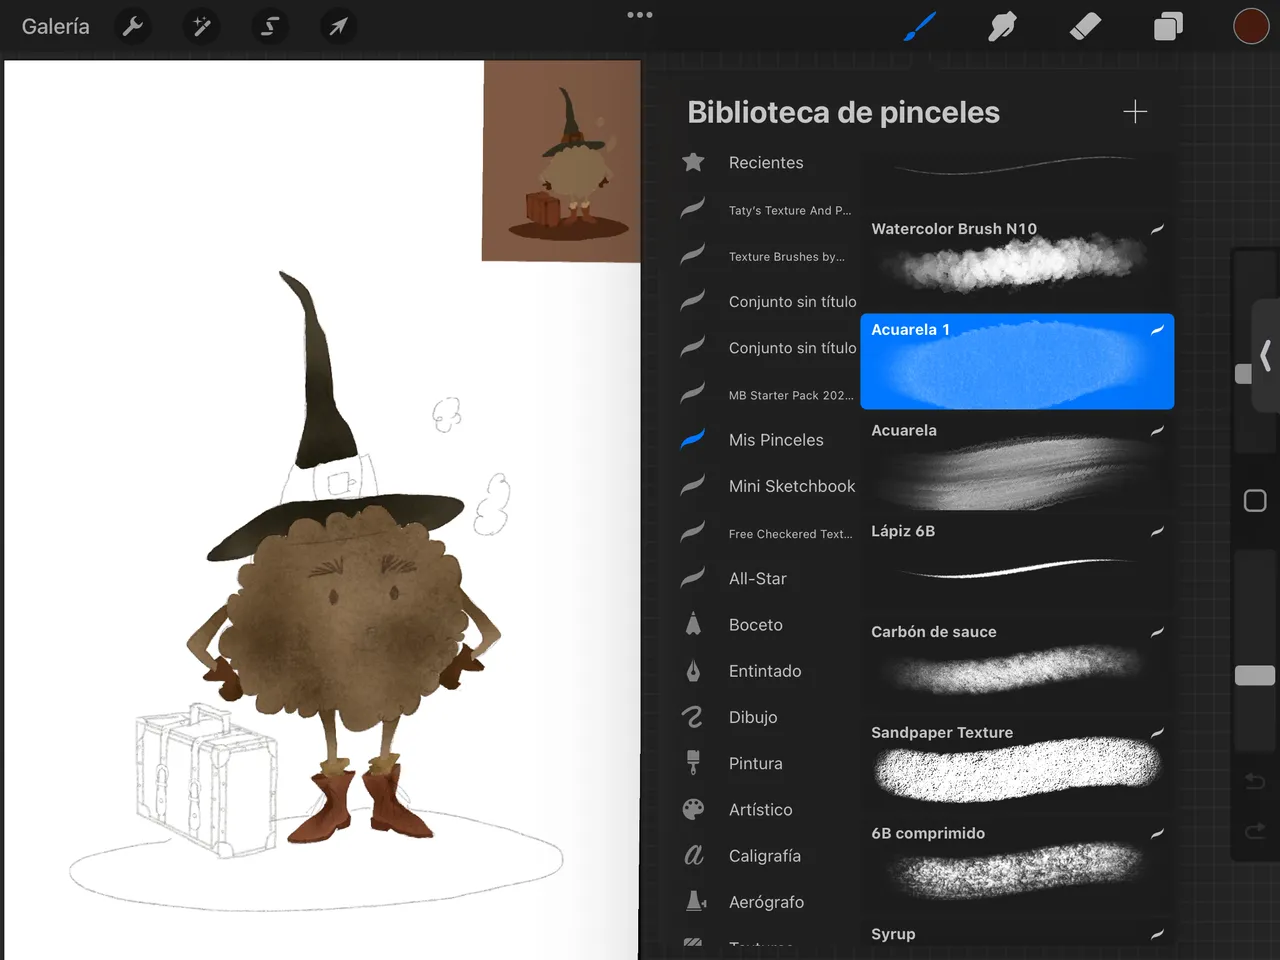Tap the Entintado ink-drop icon
Screen dimensions: 1280x960
tap(693, 671)
